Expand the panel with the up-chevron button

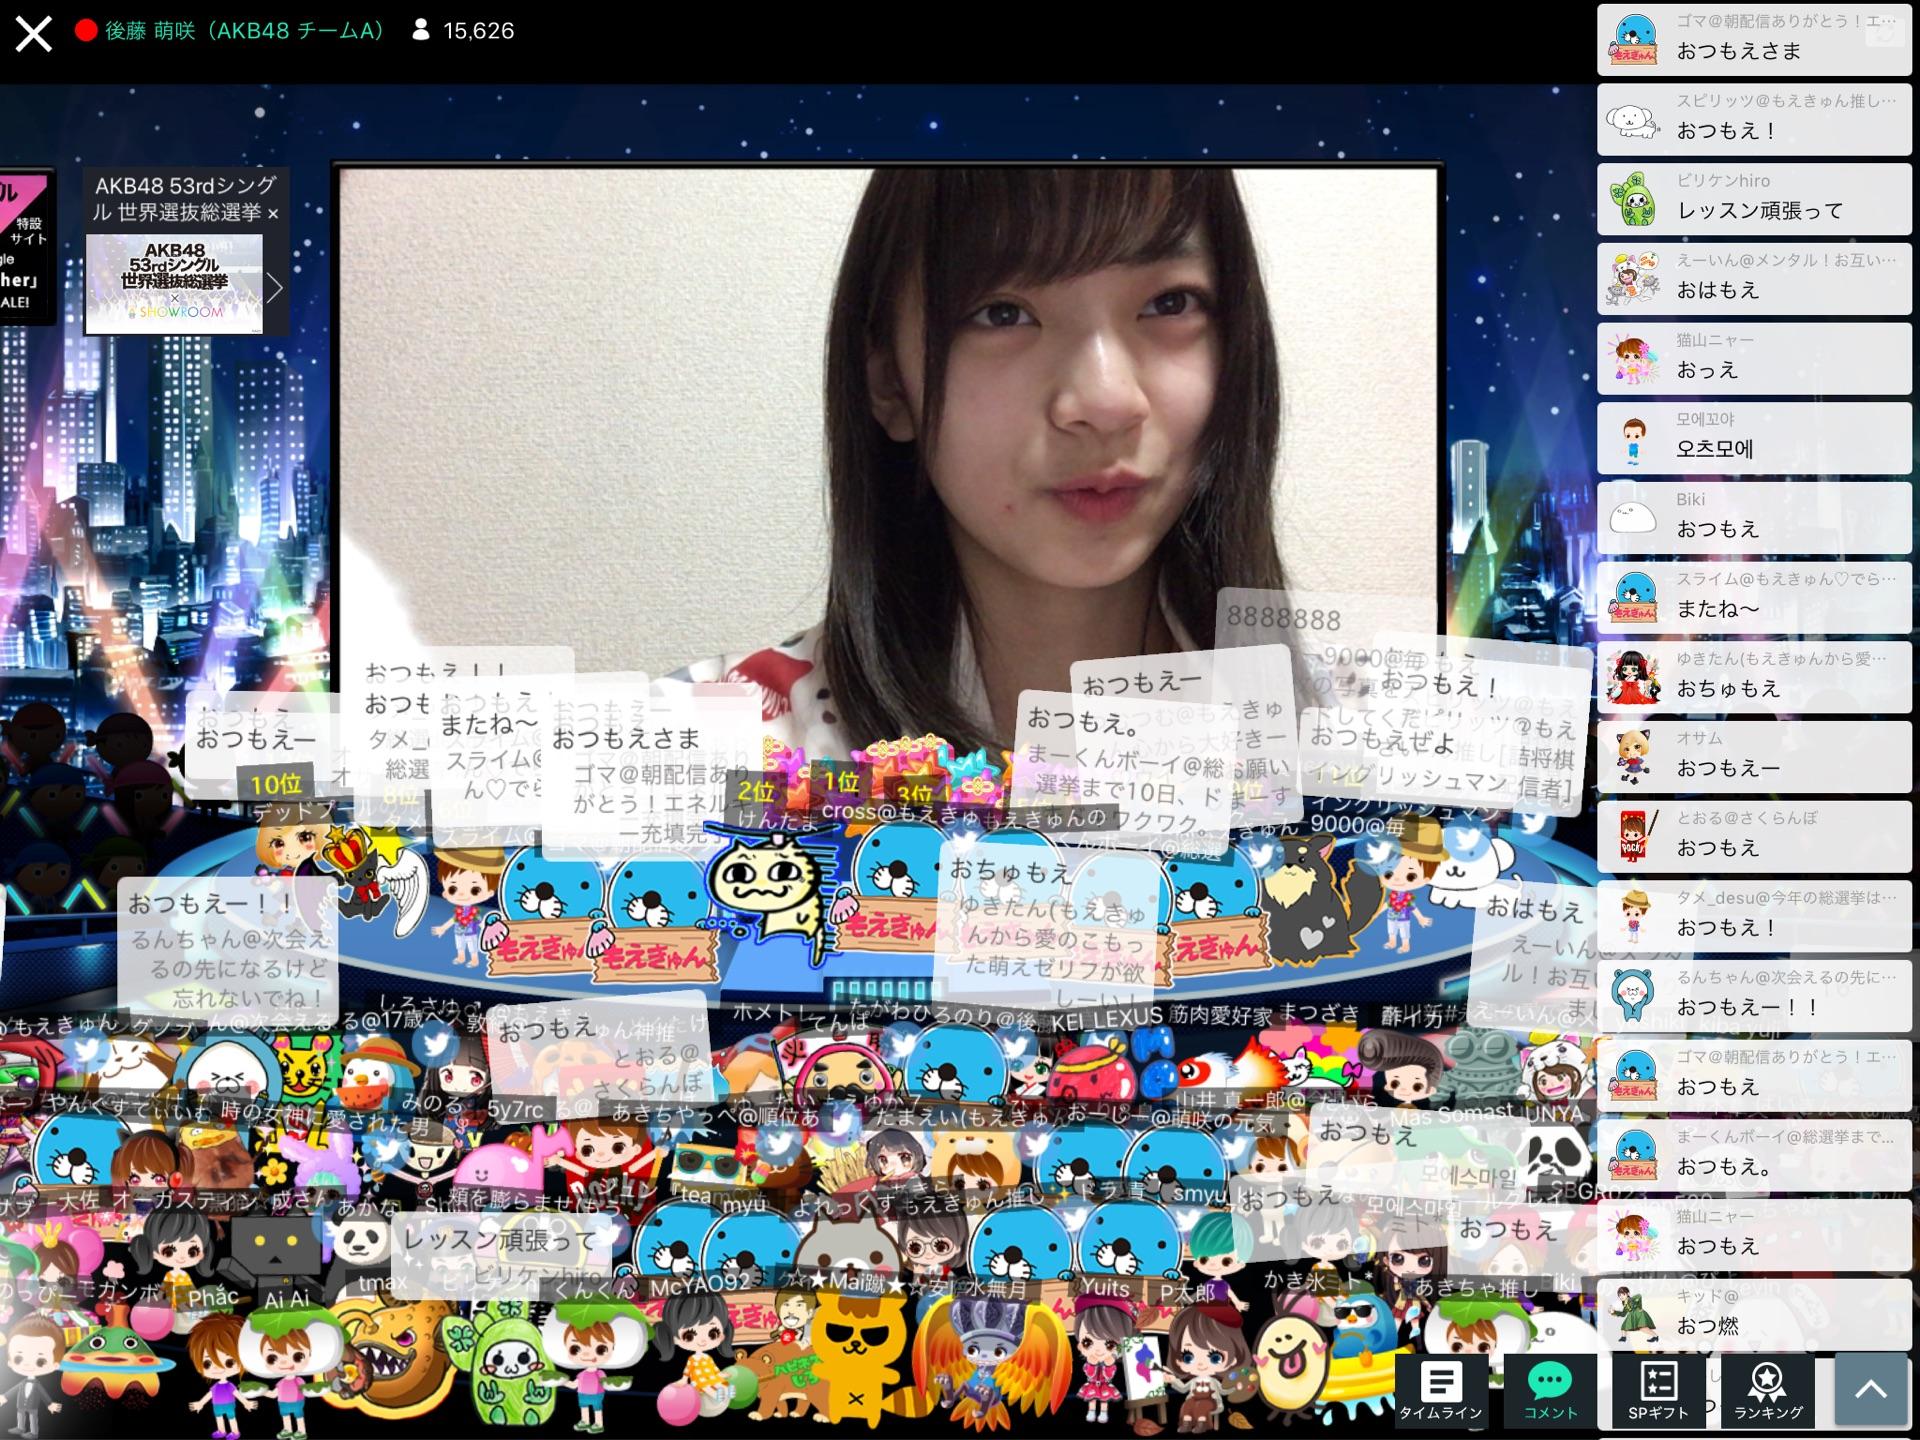point(1870,1389)
